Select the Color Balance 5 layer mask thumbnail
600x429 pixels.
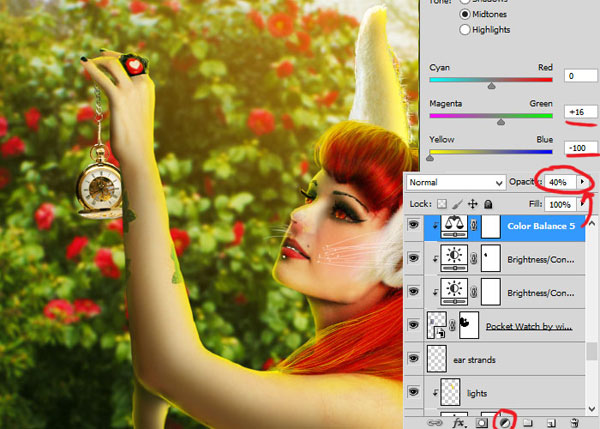(x=491, y=226)
